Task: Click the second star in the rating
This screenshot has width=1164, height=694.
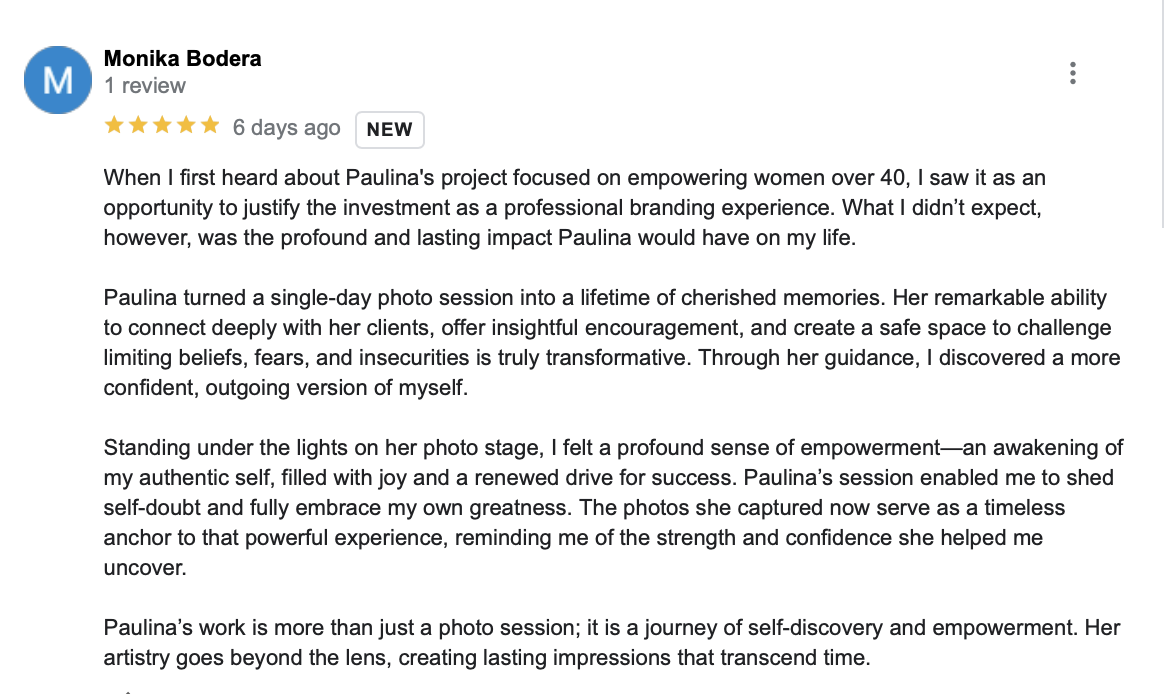Action: [137, 126]
